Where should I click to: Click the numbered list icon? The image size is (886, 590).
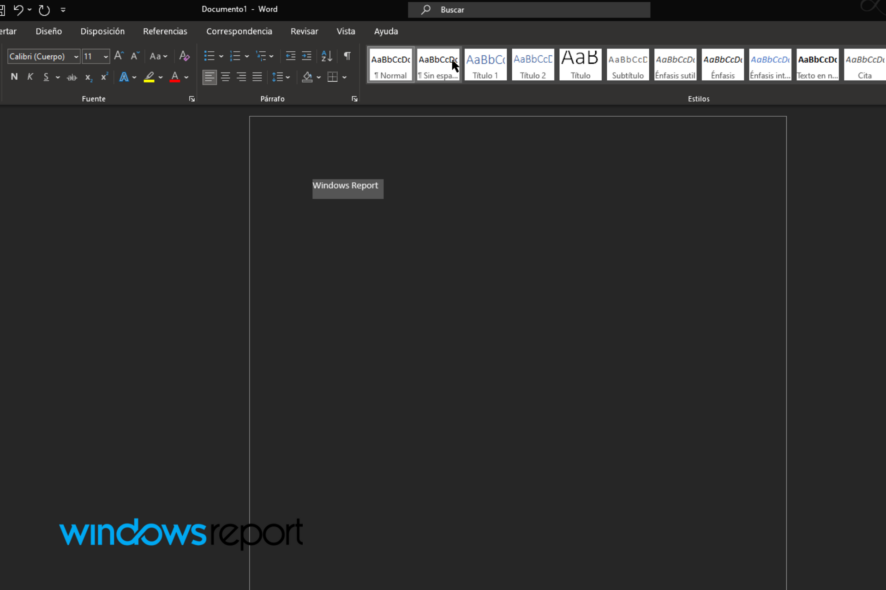(235, 56)
